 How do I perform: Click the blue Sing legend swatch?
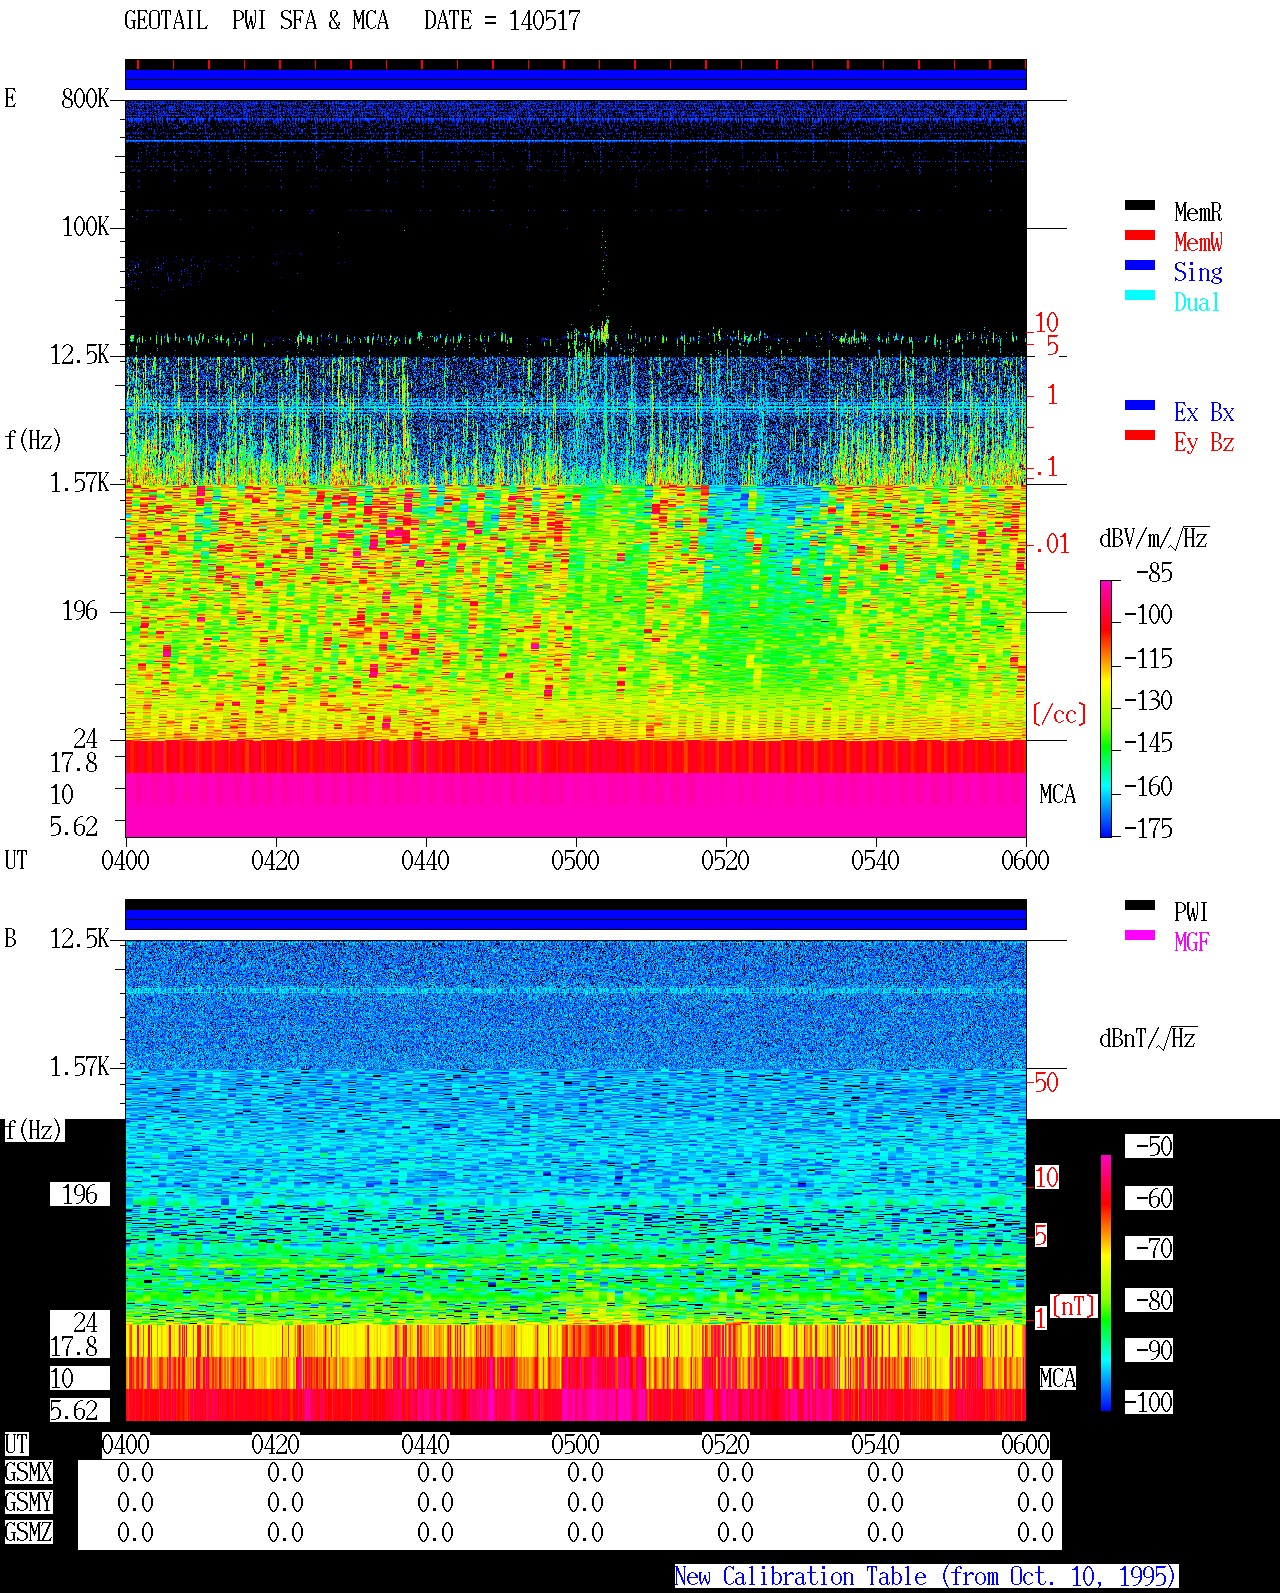tap(1139, 266)
